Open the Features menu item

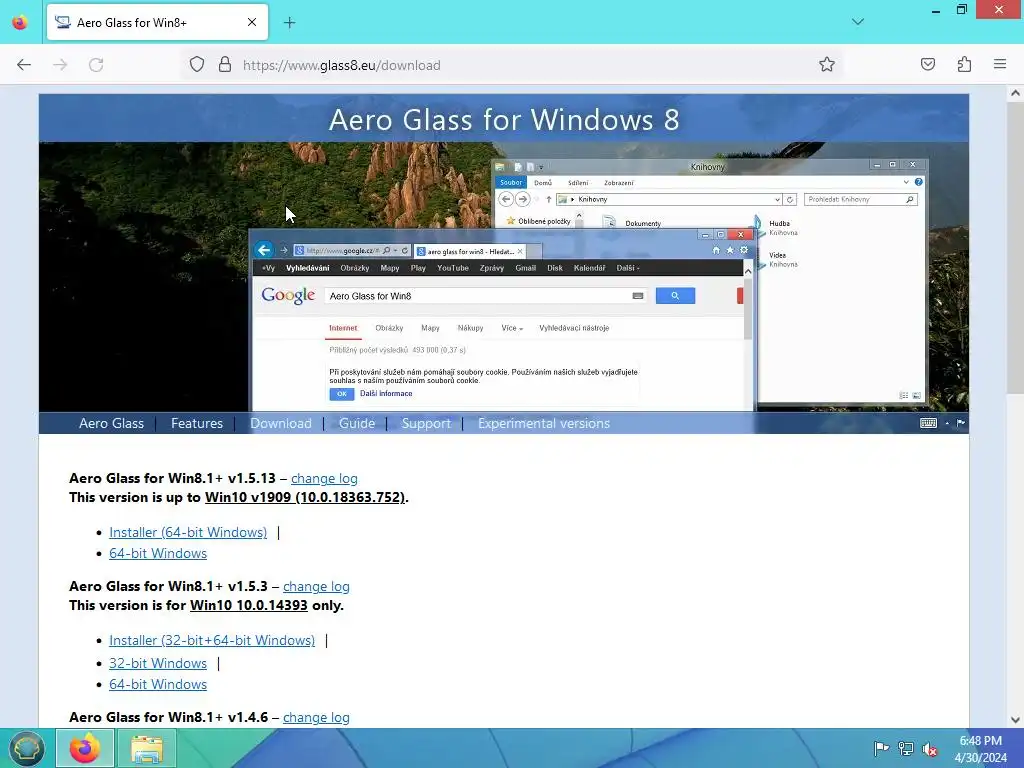197,423
